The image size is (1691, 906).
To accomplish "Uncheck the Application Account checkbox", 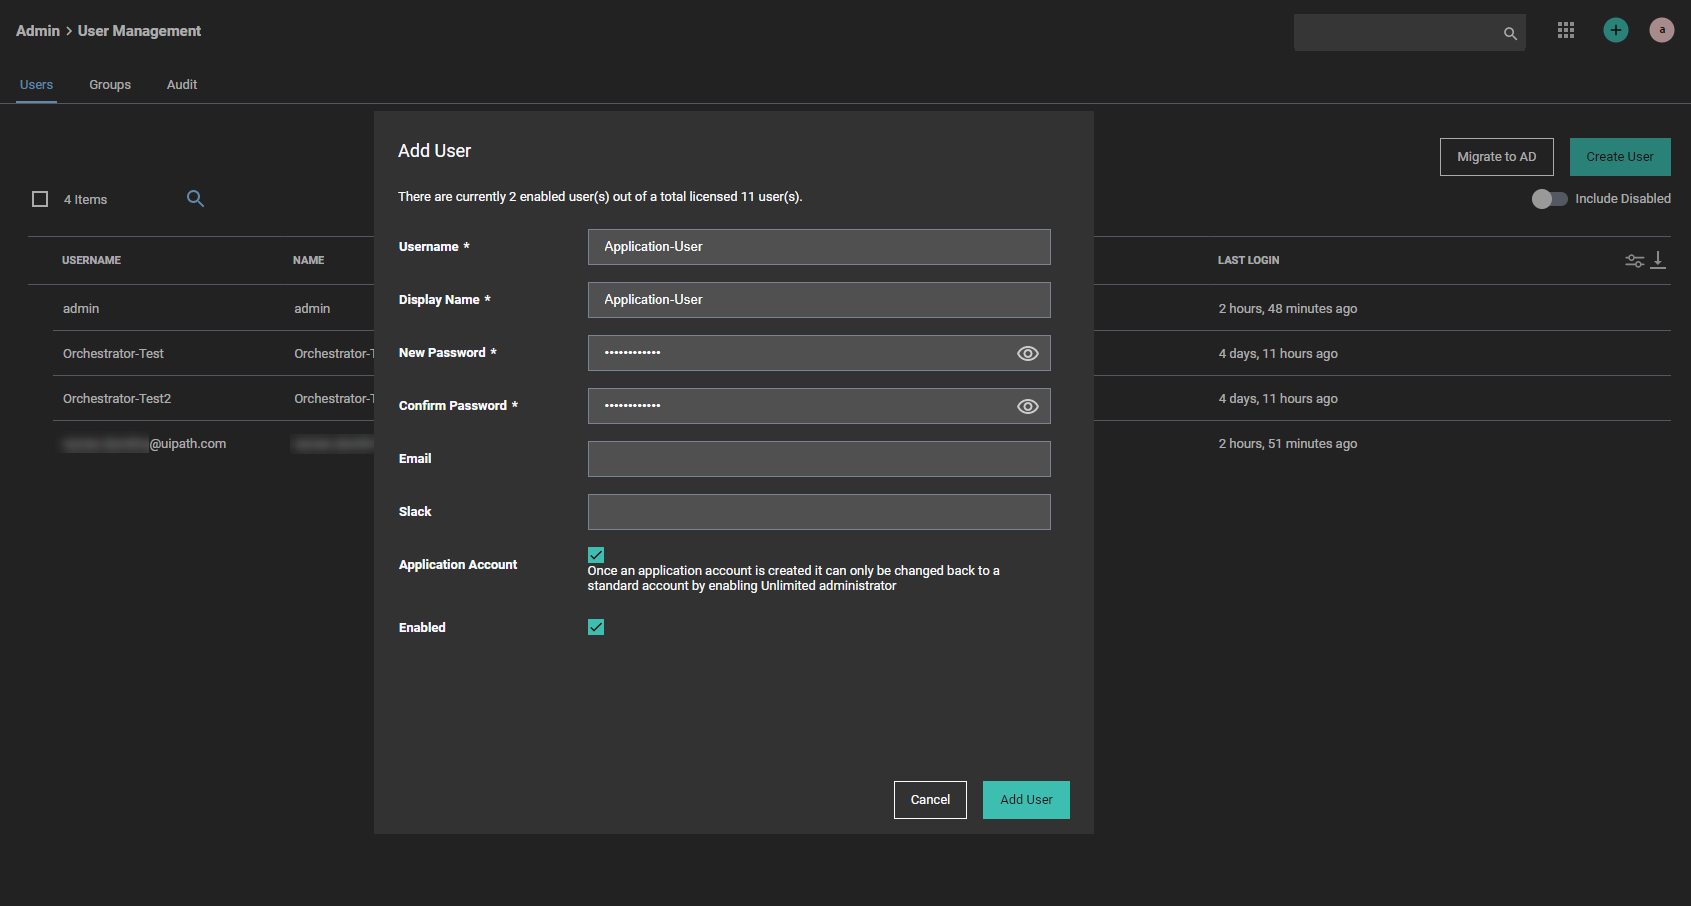I will (596, 555).
